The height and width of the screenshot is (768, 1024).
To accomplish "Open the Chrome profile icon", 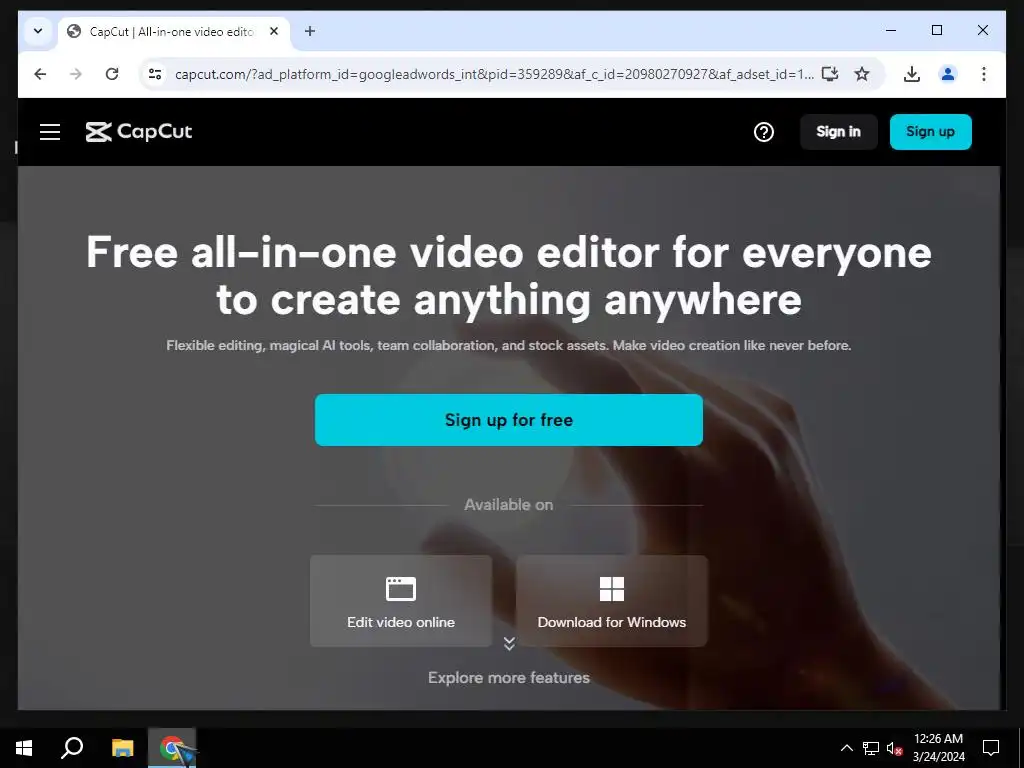I will [948, 74].
